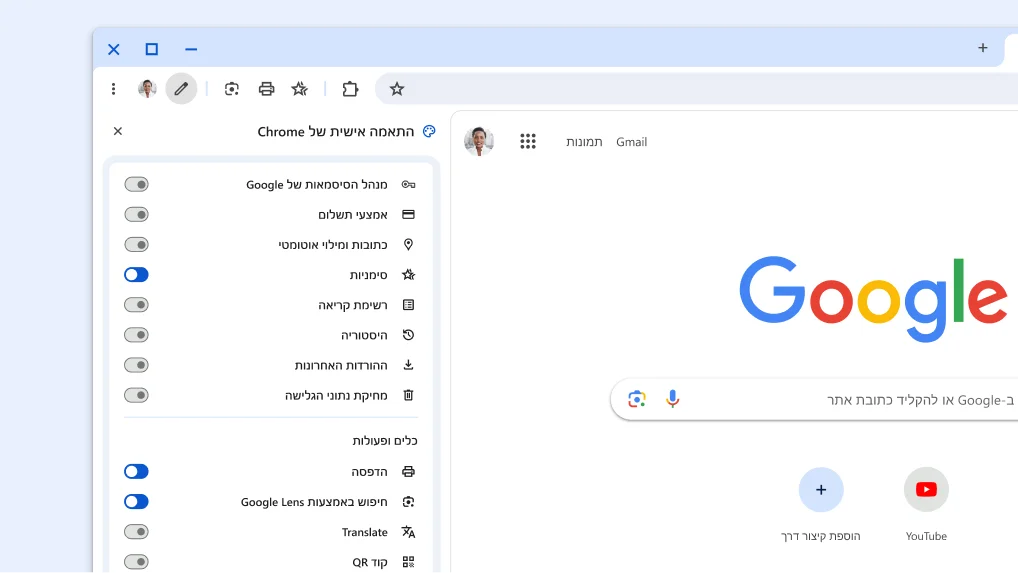Click the חיפוש באמצעות Google Lens label
This screenshot has width=1018, height=573.
[x=314, y=502]
